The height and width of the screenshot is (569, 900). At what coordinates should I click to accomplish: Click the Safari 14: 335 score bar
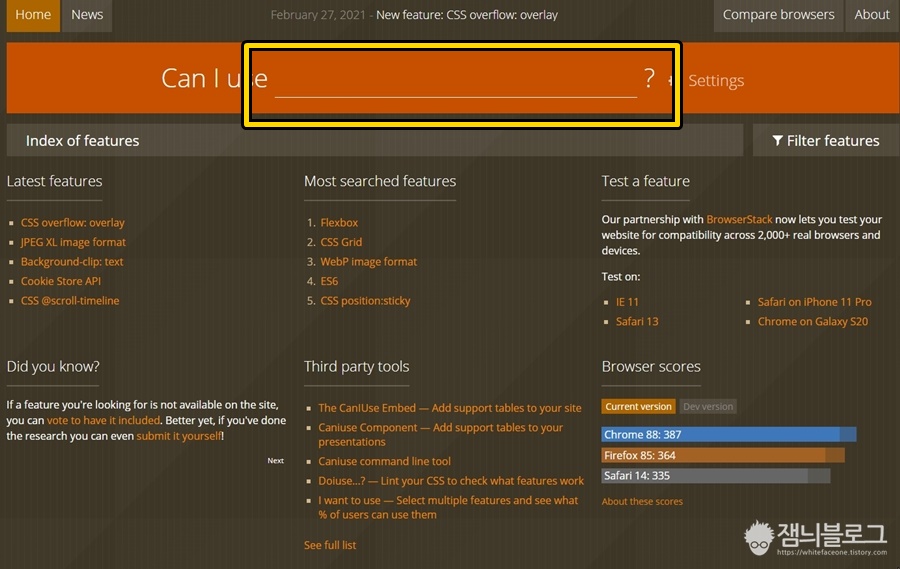tap(716, 475)
